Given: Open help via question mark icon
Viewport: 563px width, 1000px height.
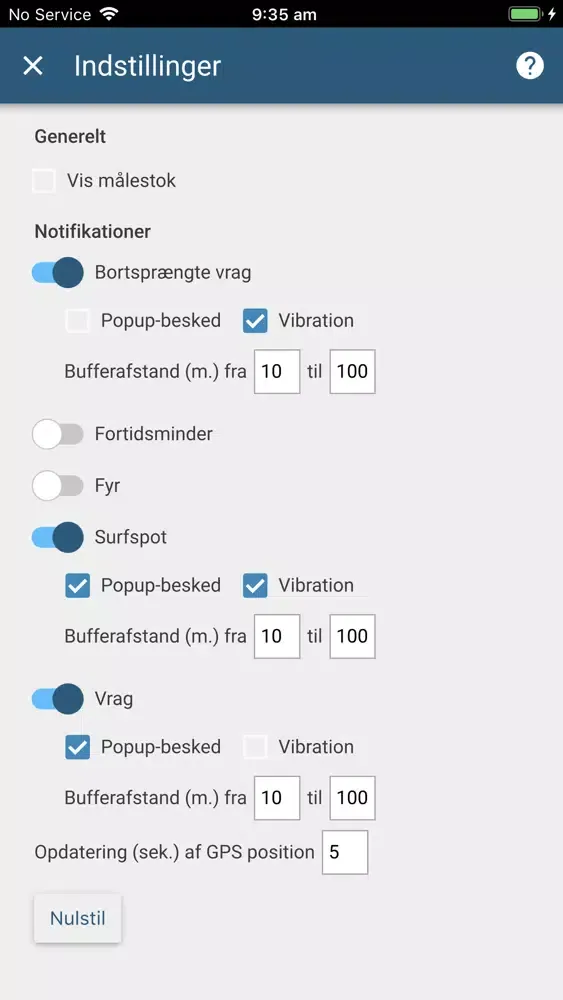Looking at the screenshot, I should tap(530, 66).
